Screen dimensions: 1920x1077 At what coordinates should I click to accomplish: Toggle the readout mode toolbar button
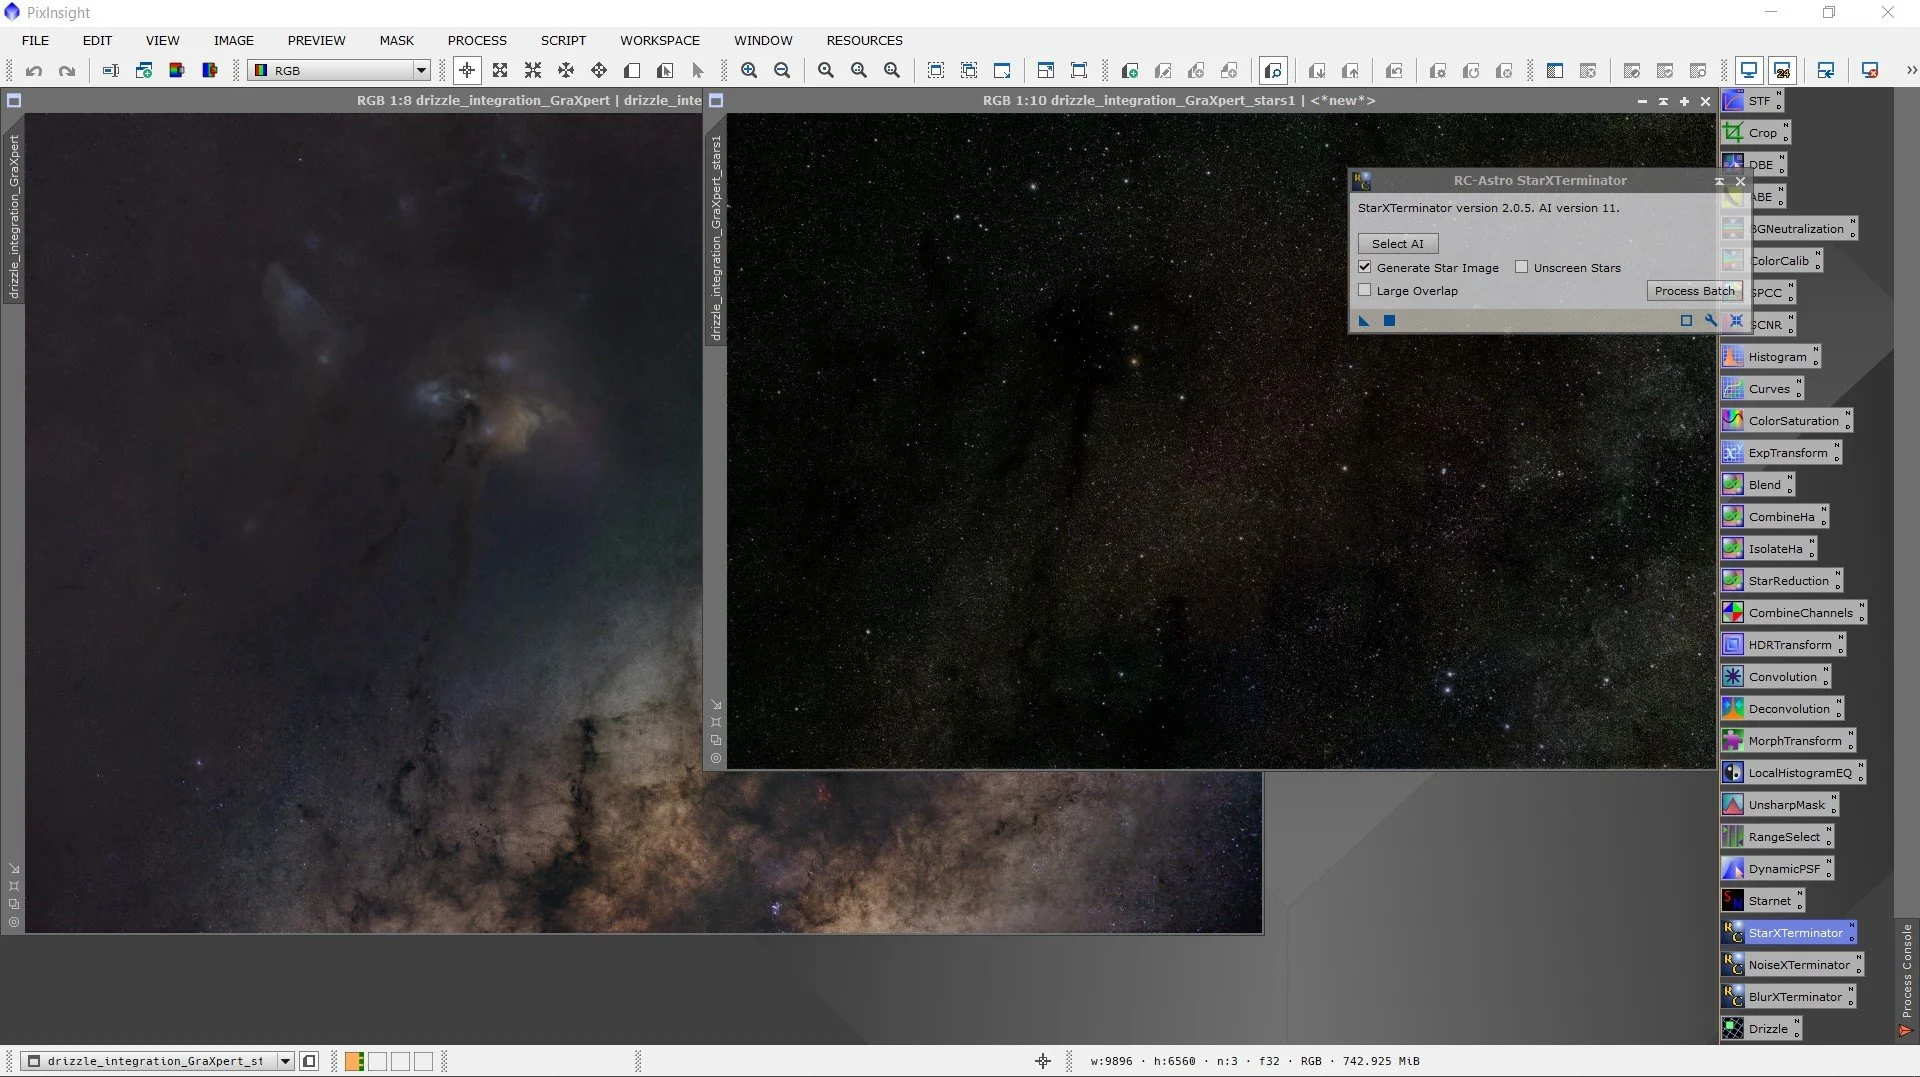point(467,70)
